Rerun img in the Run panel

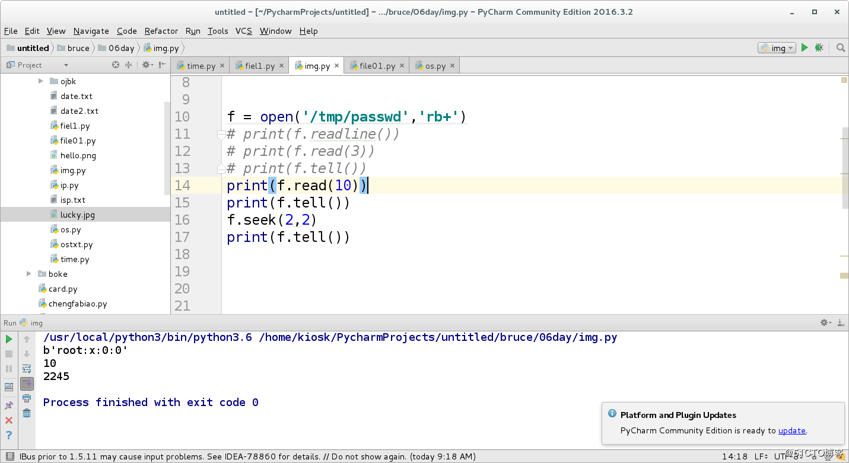tap(9, 339)
